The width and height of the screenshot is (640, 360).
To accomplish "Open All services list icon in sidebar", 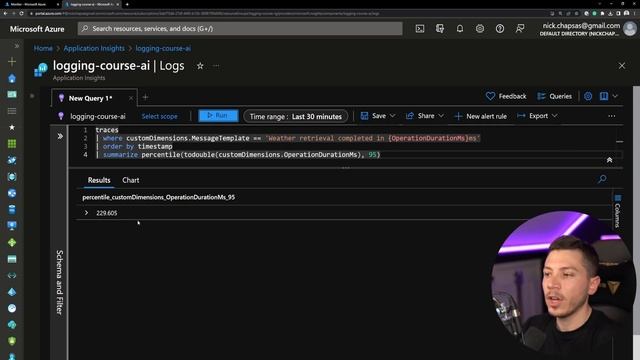I will [12, 111].
